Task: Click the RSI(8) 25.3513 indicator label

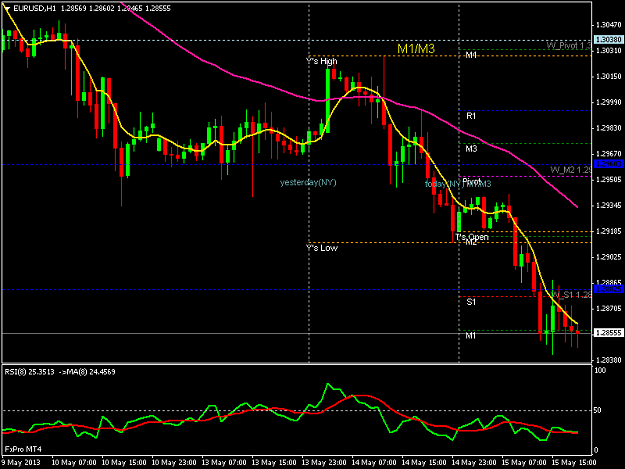Action: (29, 372)
